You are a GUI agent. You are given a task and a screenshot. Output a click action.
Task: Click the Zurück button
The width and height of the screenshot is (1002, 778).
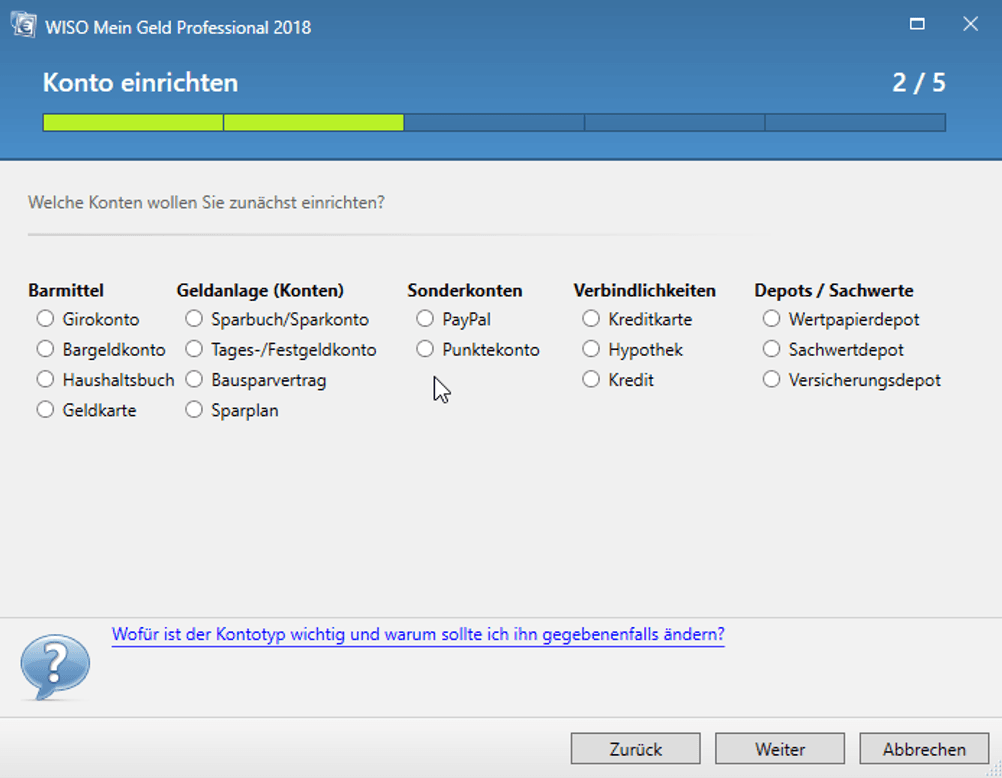[x=635, y=749]
